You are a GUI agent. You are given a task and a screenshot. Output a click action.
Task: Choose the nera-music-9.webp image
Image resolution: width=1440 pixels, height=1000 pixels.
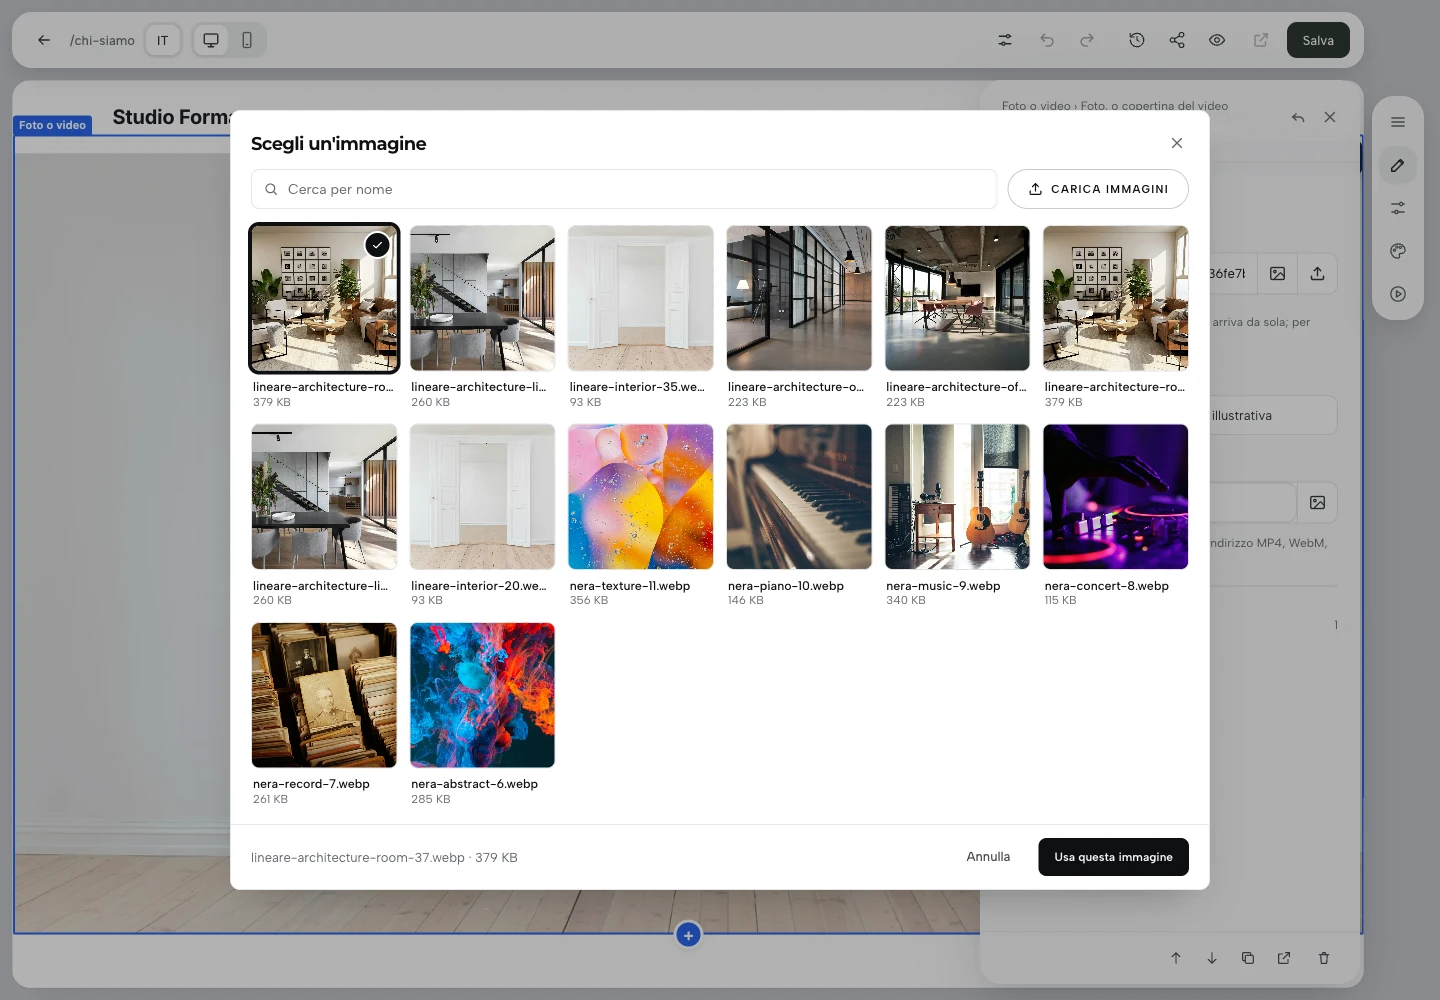click(957, 497)
